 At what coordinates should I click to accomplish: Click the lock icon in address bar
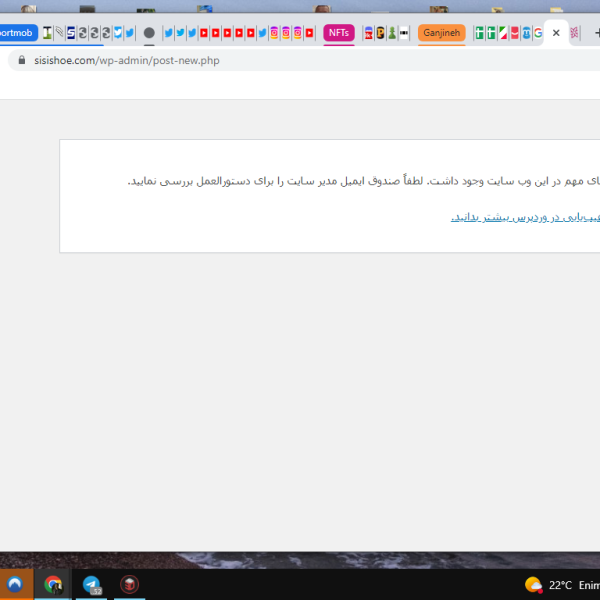21,60
